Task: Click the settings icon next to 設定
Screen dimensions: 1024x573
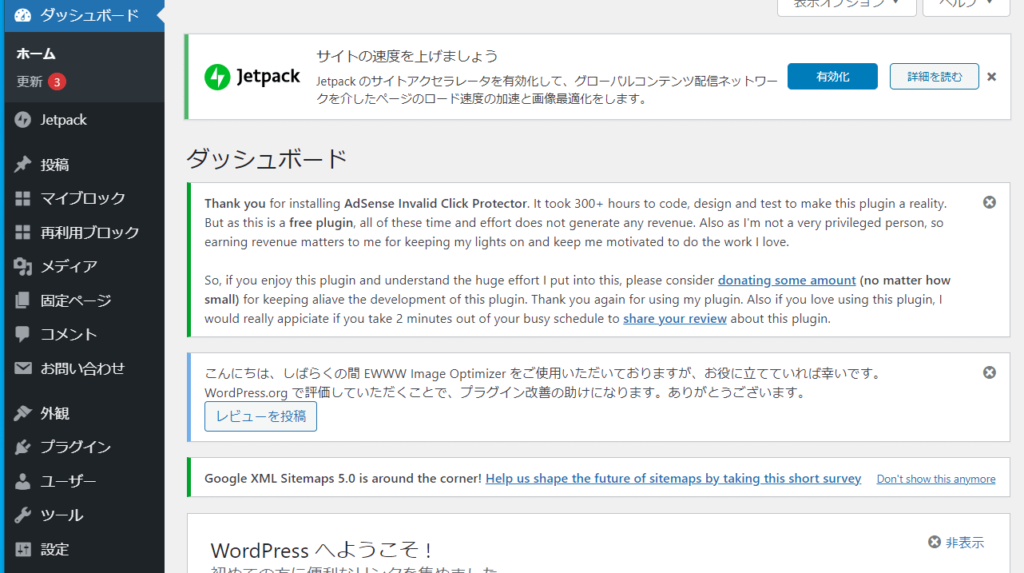Action: (x=23, y=549)
